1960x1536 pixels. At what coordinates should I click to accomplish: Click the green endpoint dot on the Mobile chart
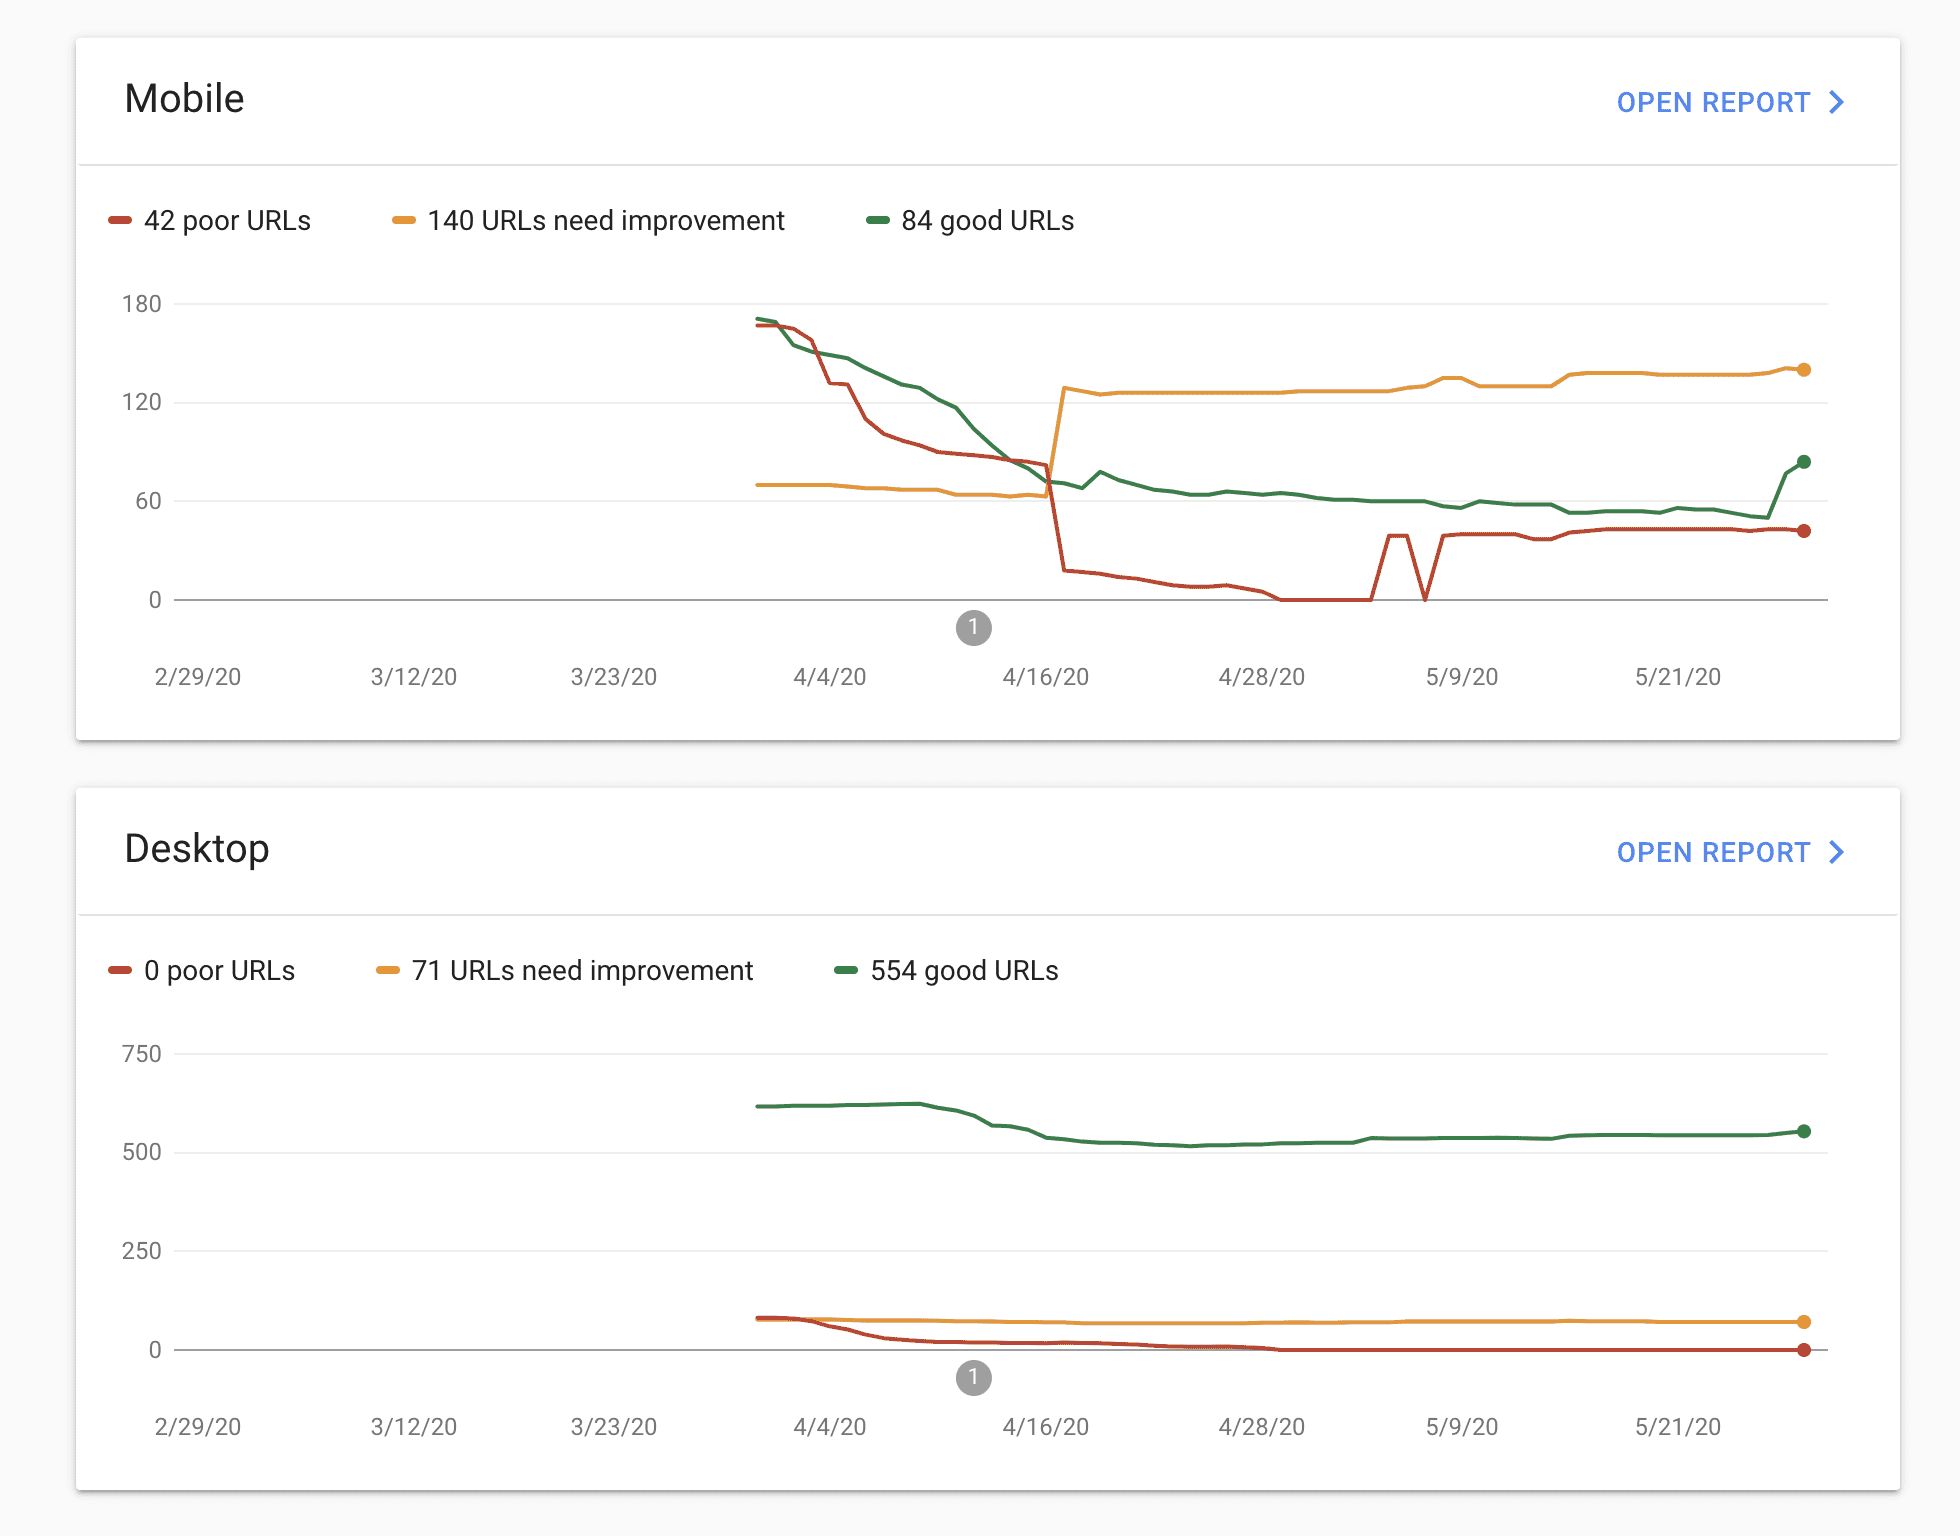tap(1803, 462)
